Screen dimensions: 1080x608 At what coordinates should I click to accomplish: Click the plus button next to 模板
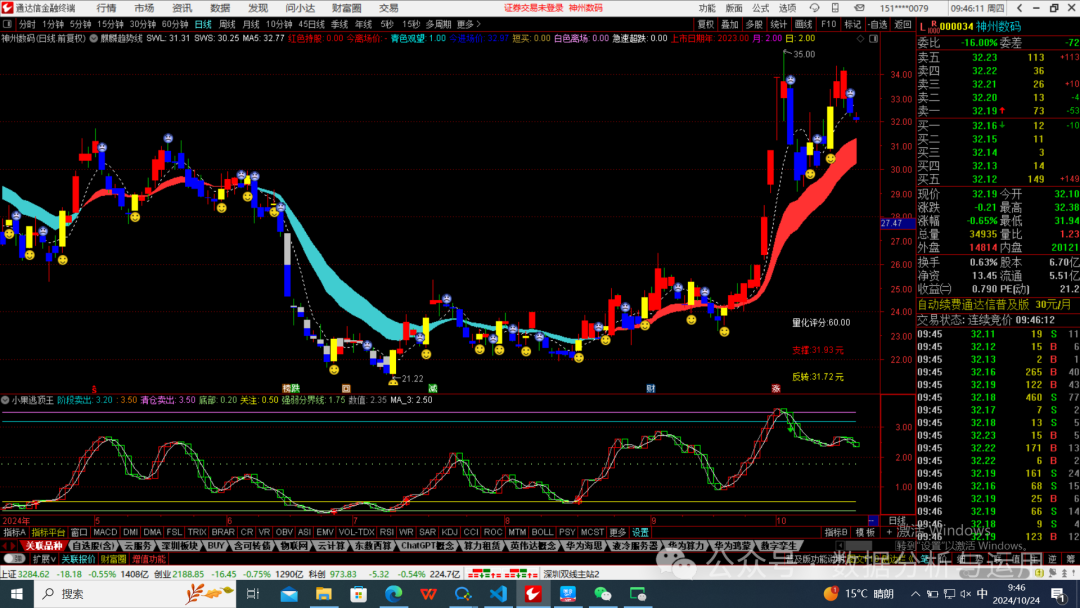889,532
